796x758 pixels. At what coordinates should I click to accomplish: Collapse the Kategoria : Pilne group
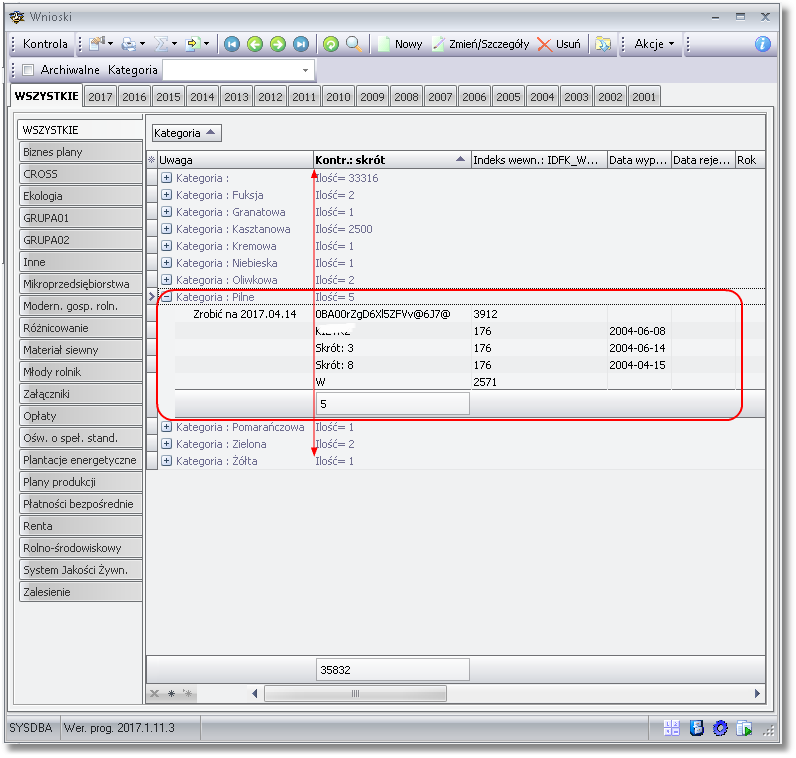[x=167, y=297]
